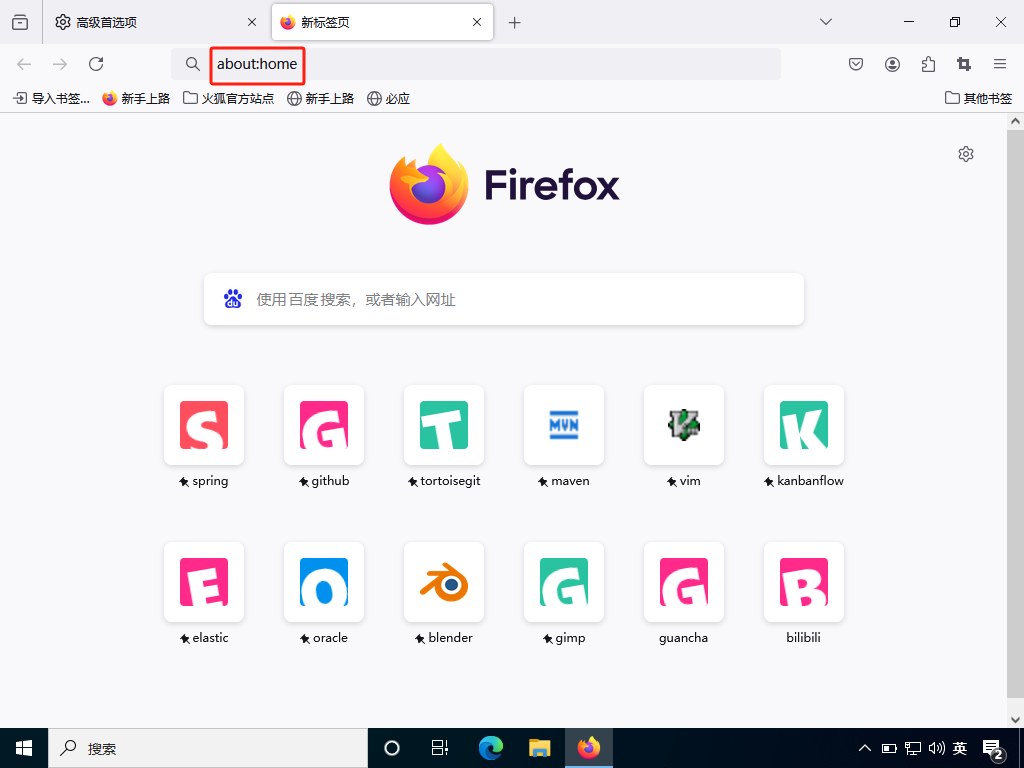Image resolution: width=1024 pixels, height=768 pixels.
Task: Click the page scrollbar up arrow
Action: [1015, 121]
